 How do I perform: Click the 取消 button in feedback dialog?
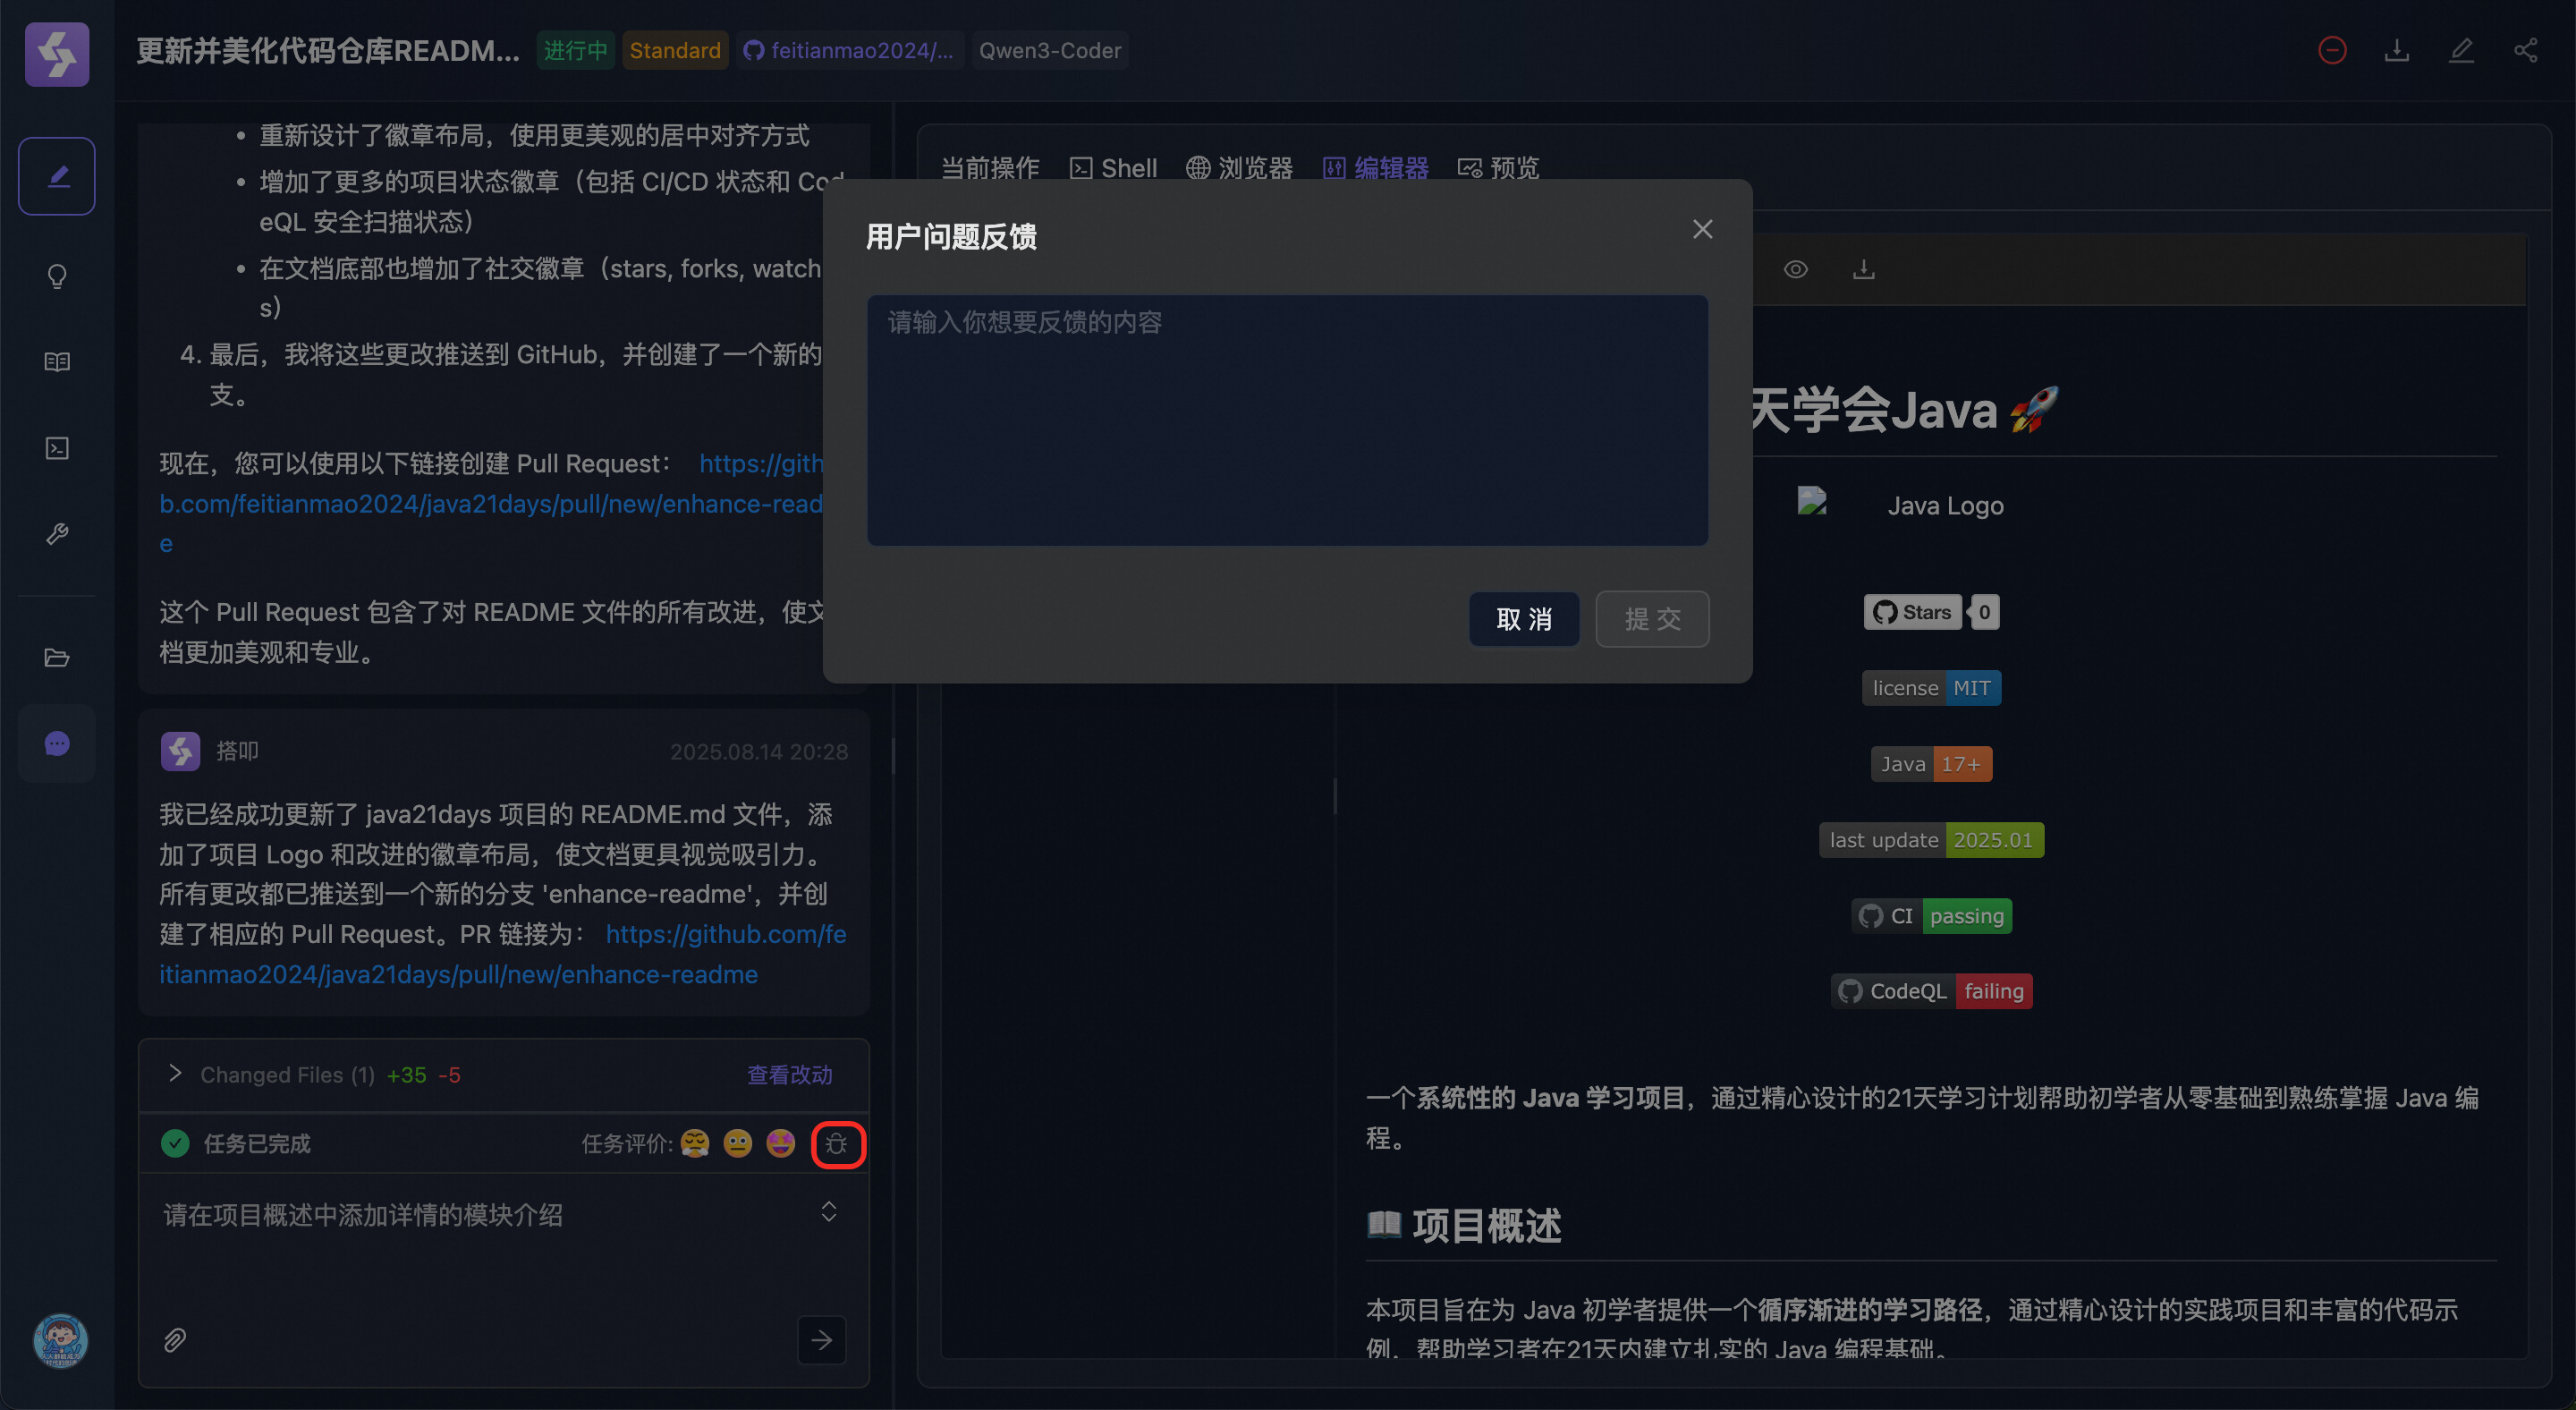(1523, 619)
